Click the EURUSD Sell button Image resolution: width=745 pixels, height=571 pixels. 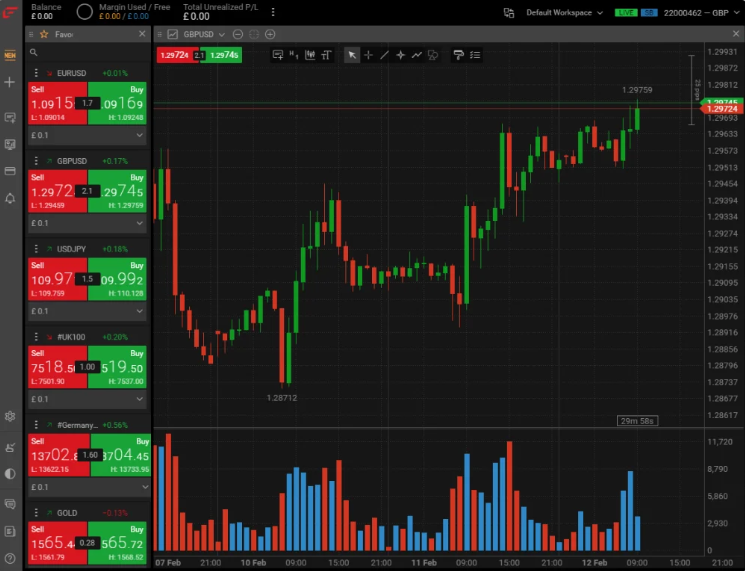click(x=57, y=103)
